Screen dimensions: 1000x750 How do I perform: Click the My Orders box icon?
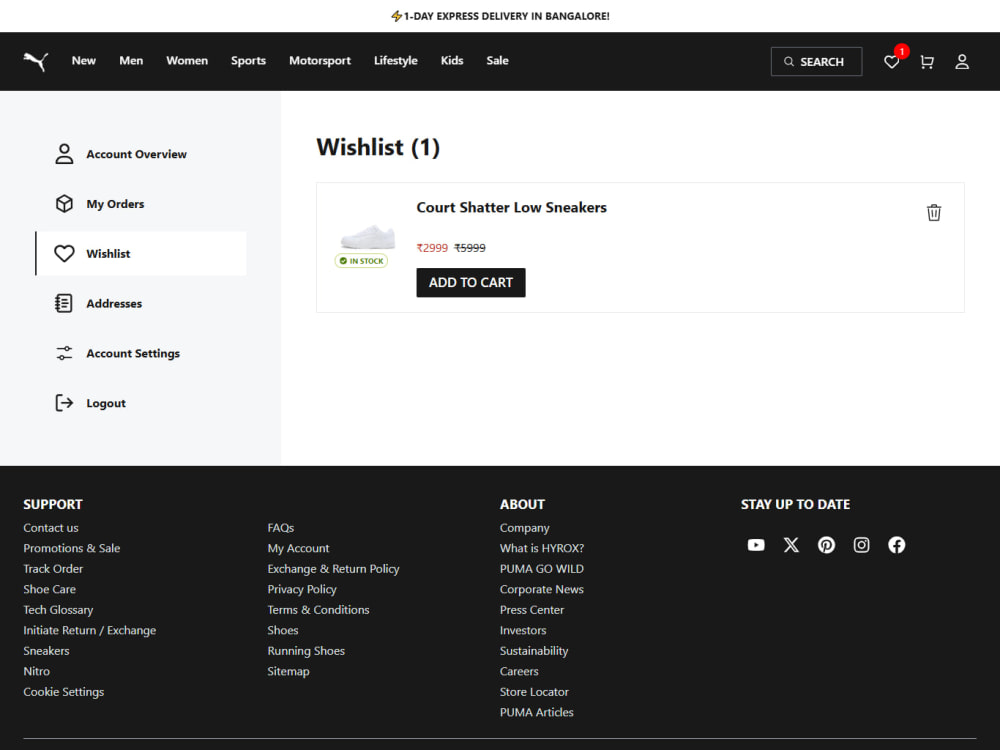tap(64, 203)
